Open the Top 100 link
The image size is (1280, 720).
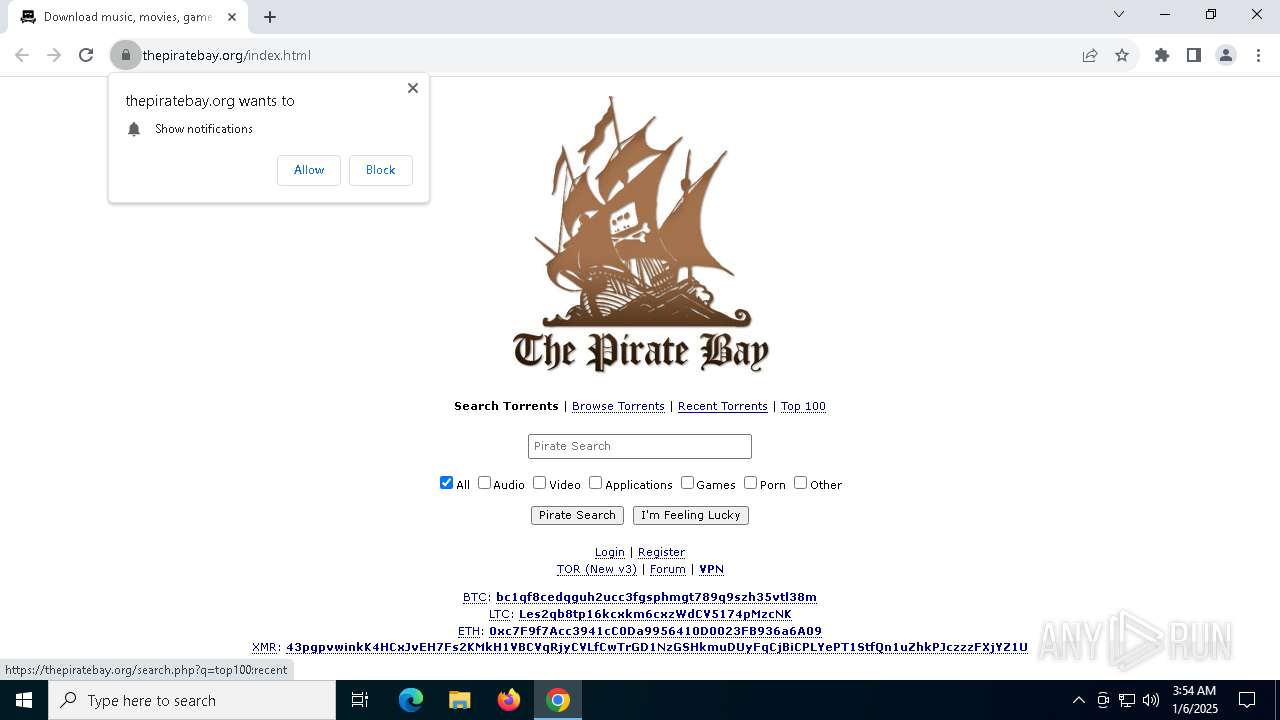click(x=803, y=406)
